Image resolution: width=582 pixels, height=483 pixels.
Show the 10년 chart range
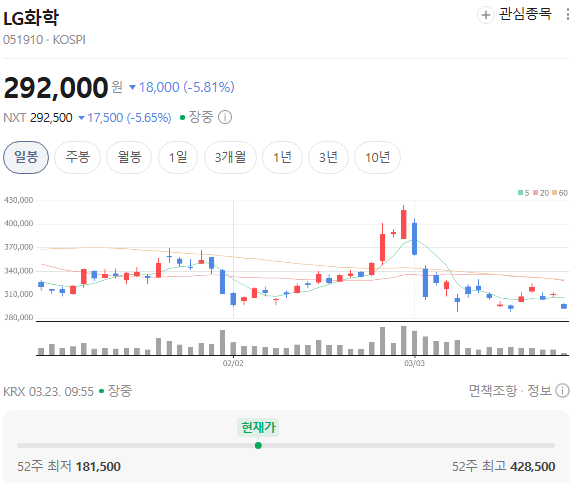point(377,157)
